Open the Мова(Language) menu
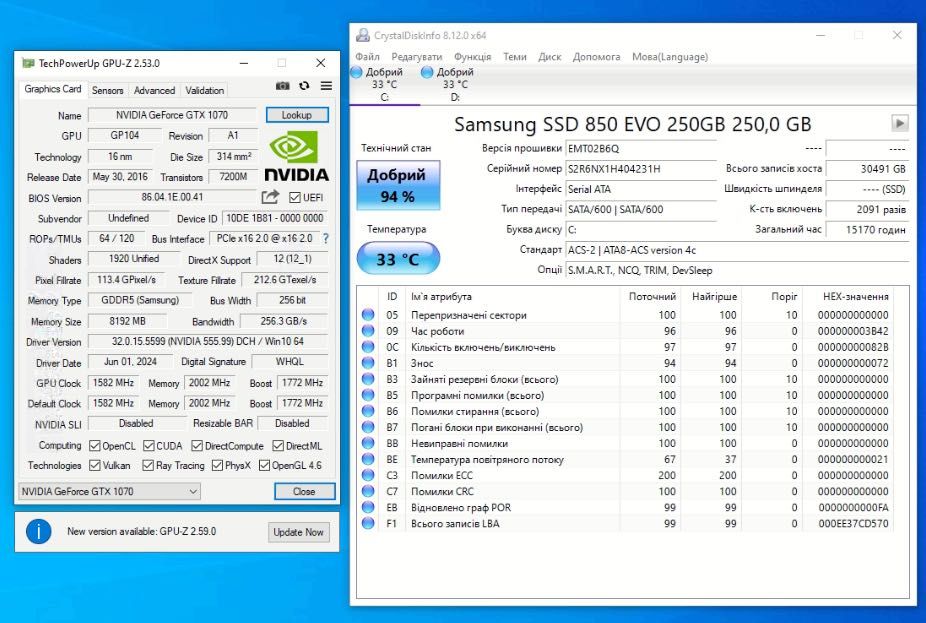The image size is (926, 623). click(670, 57)
